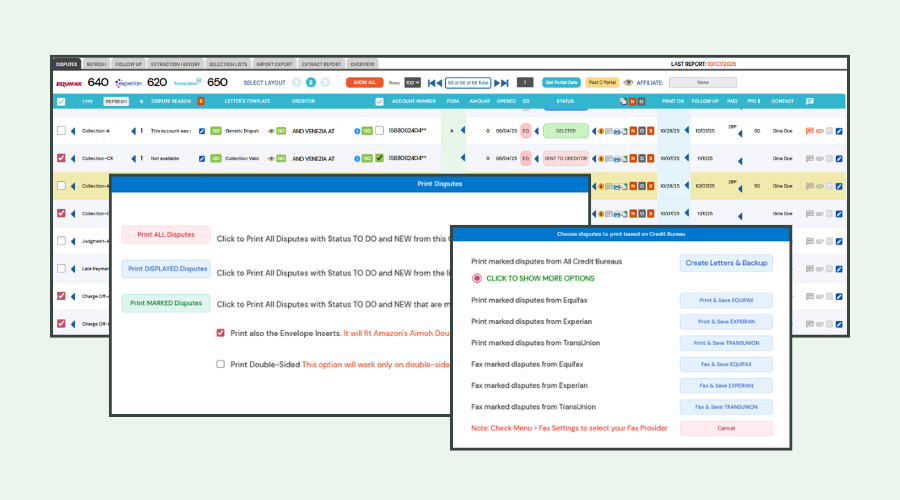Select CLICK TO SHOW MORE OPTIONS radio button

[x=476, y=278]
